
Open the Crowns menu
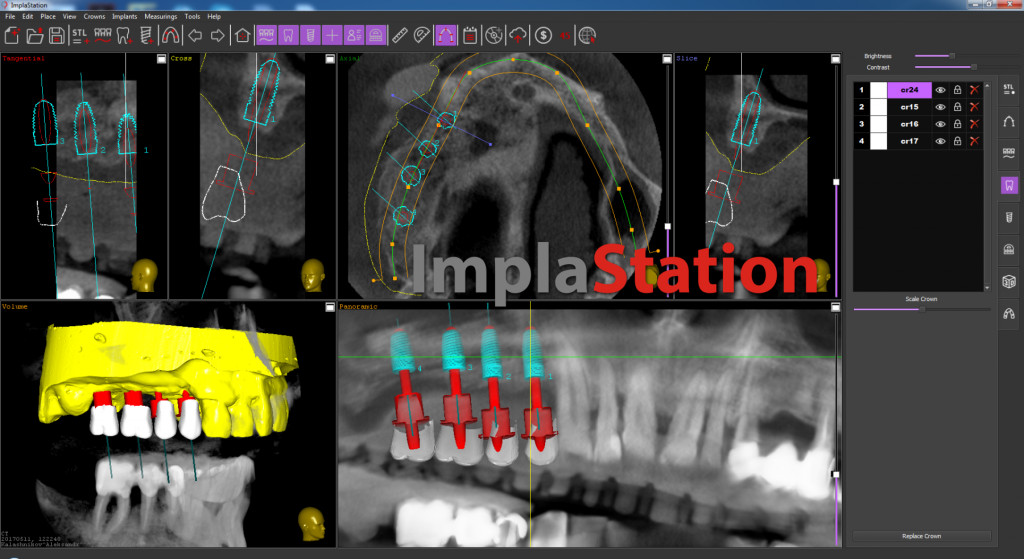pos(94,16)
